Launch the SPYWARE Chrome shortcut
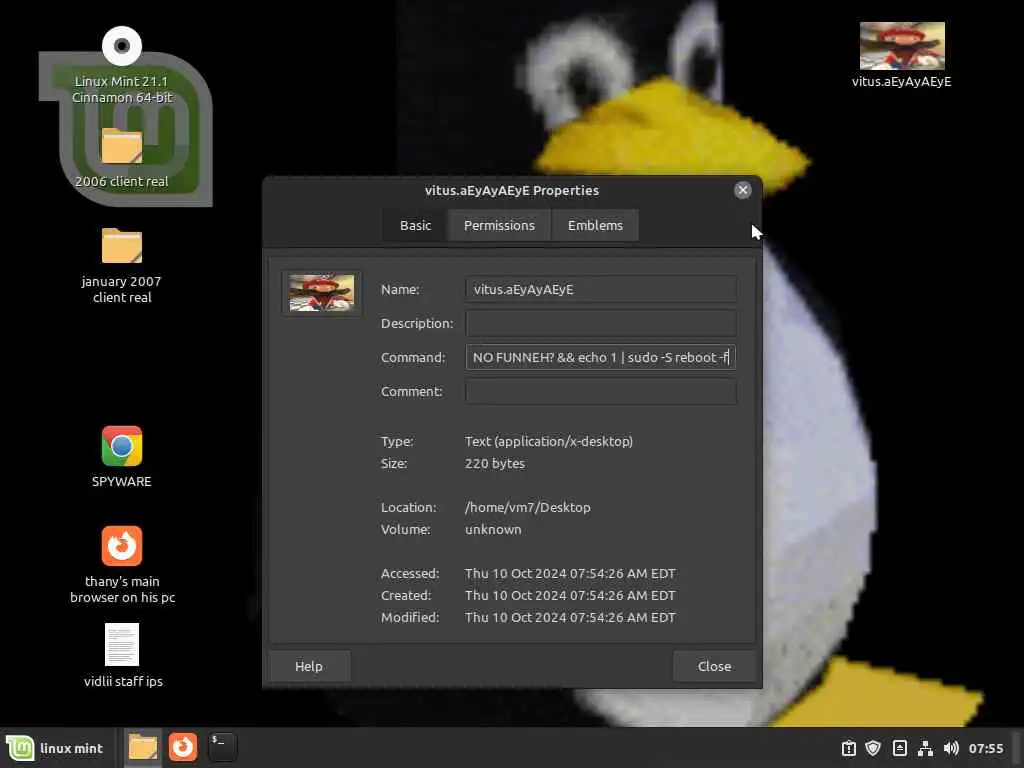 click(121, 446)
